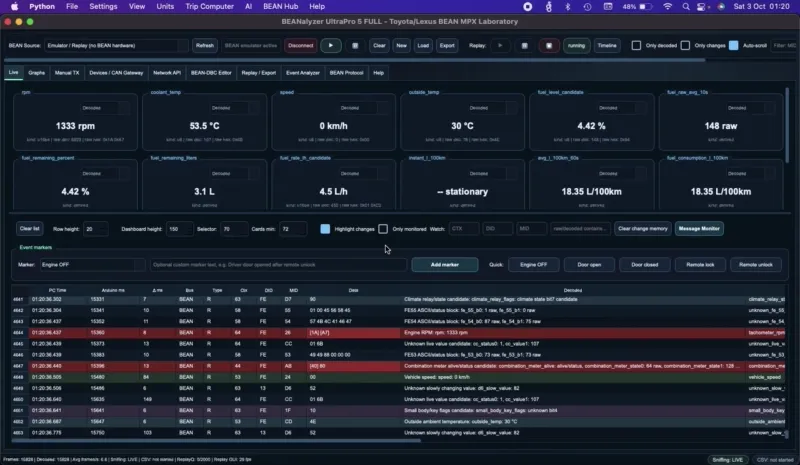The width and height of the screenshot is (800, 465).
Task: Open the Trip Computer menu
Action: point(210,7)
